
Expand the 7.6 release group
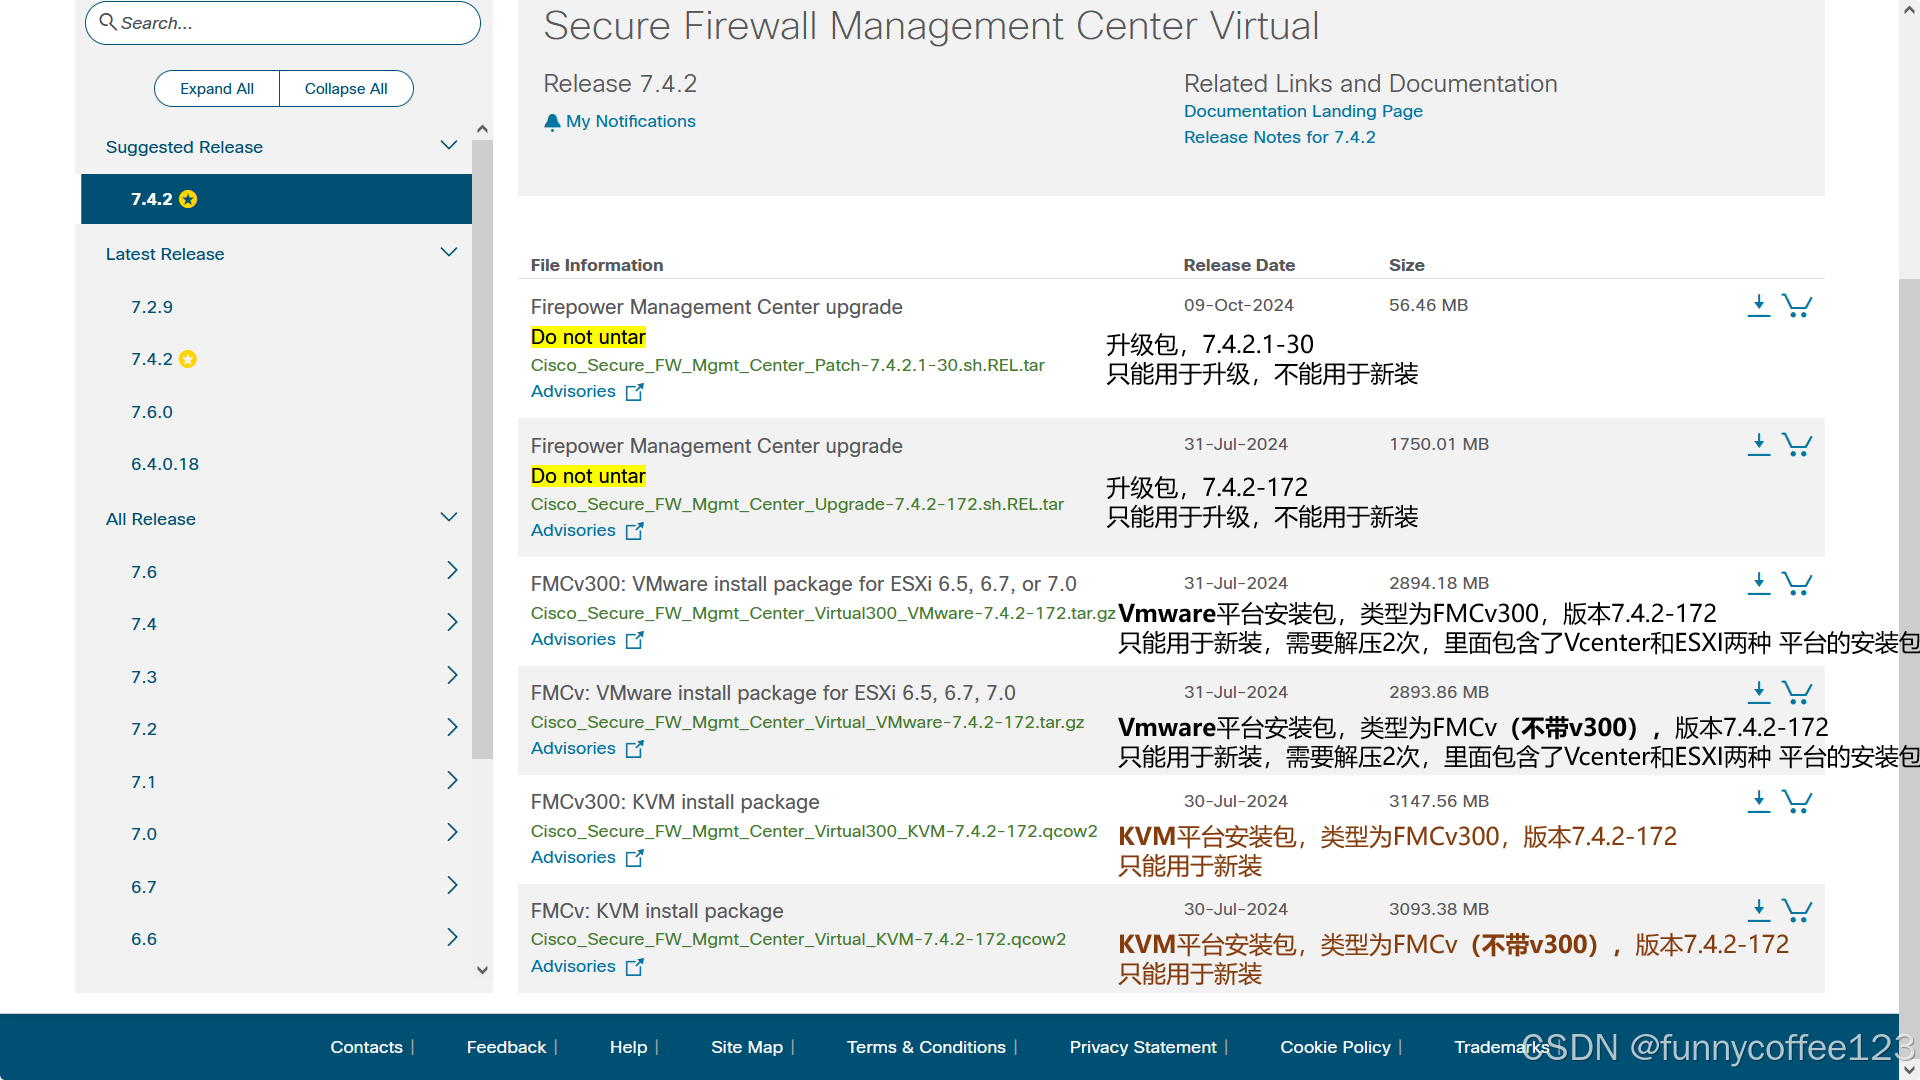(452, 571)
